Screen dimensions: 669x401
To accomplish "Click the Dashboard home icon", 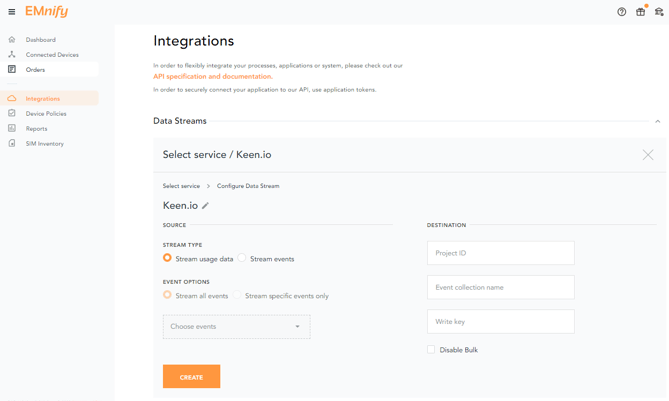I will point(12,40).
